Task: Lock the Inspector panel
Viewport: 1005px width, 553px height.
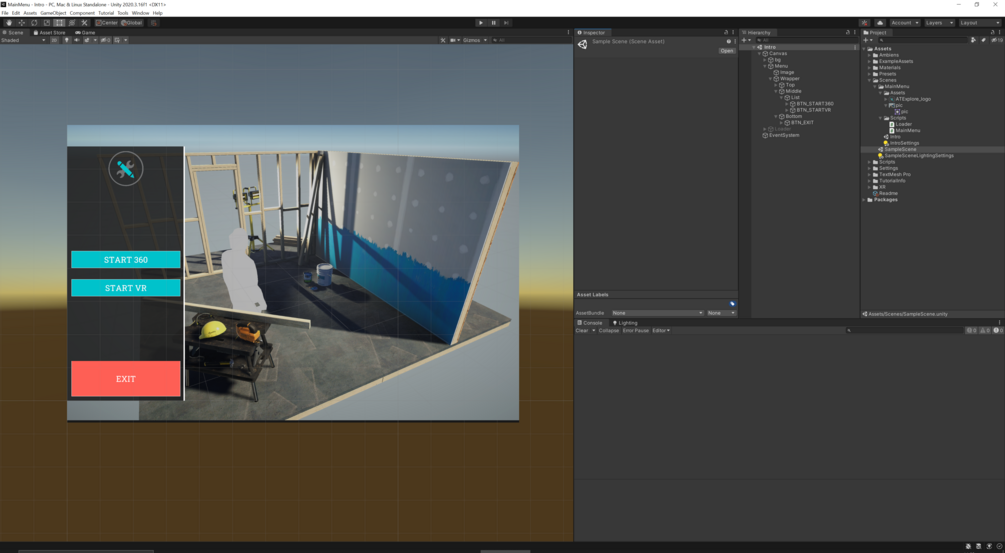Action: (726, 32)
